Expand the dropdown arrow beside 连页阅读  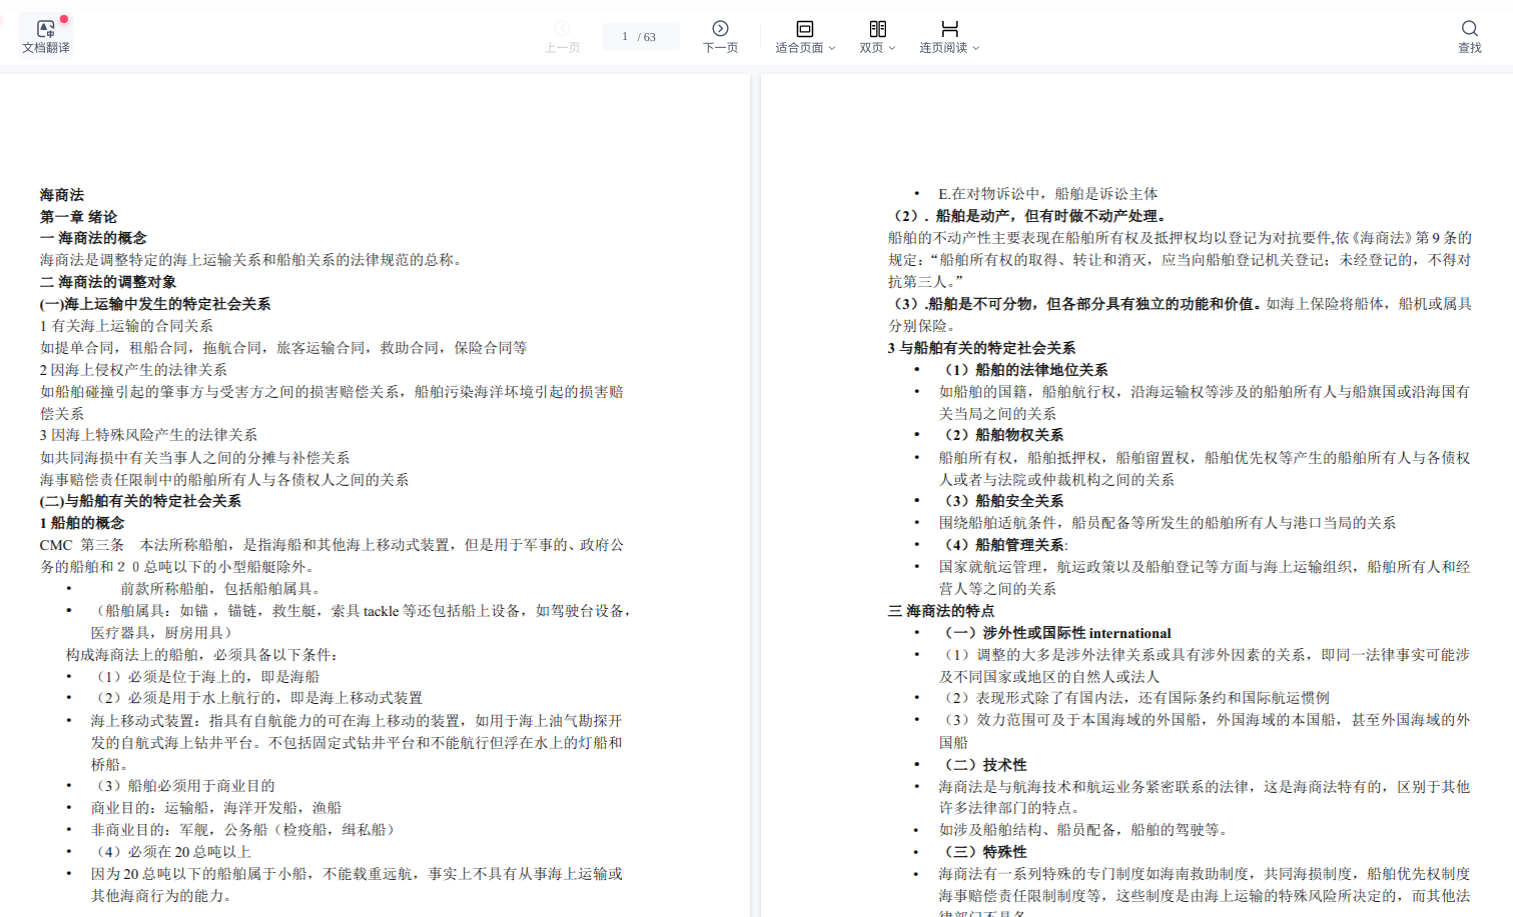(x=976, y=48)
